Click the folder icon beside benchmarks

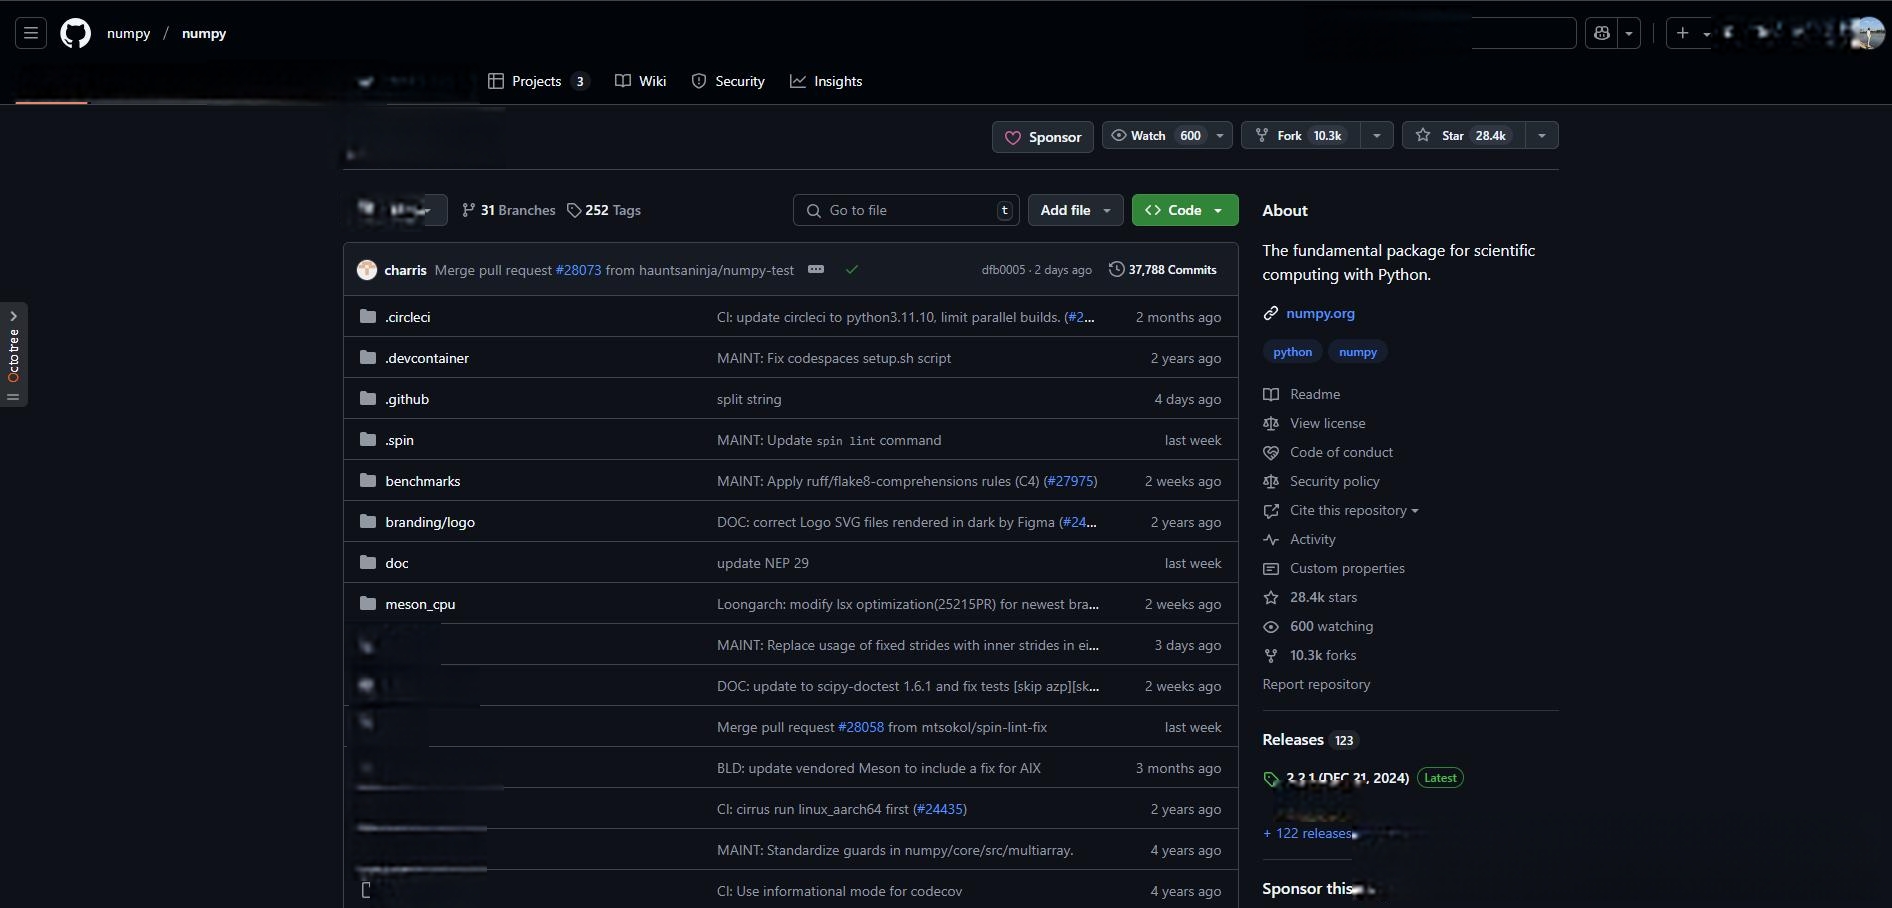click(x=368, y=481)
